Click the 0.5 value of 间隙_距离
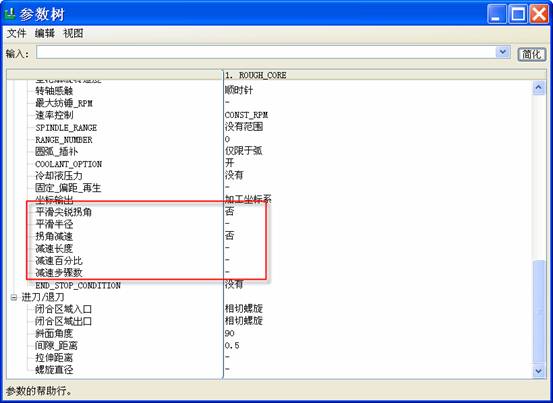Image resolution: width=553 pixels, height=403 pixels. pyautogui.click(x=232, y=346)
